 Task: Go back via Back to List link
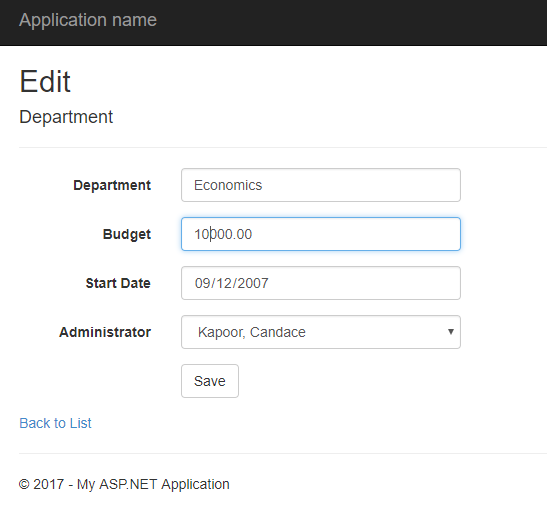click(x=55, y=423)
